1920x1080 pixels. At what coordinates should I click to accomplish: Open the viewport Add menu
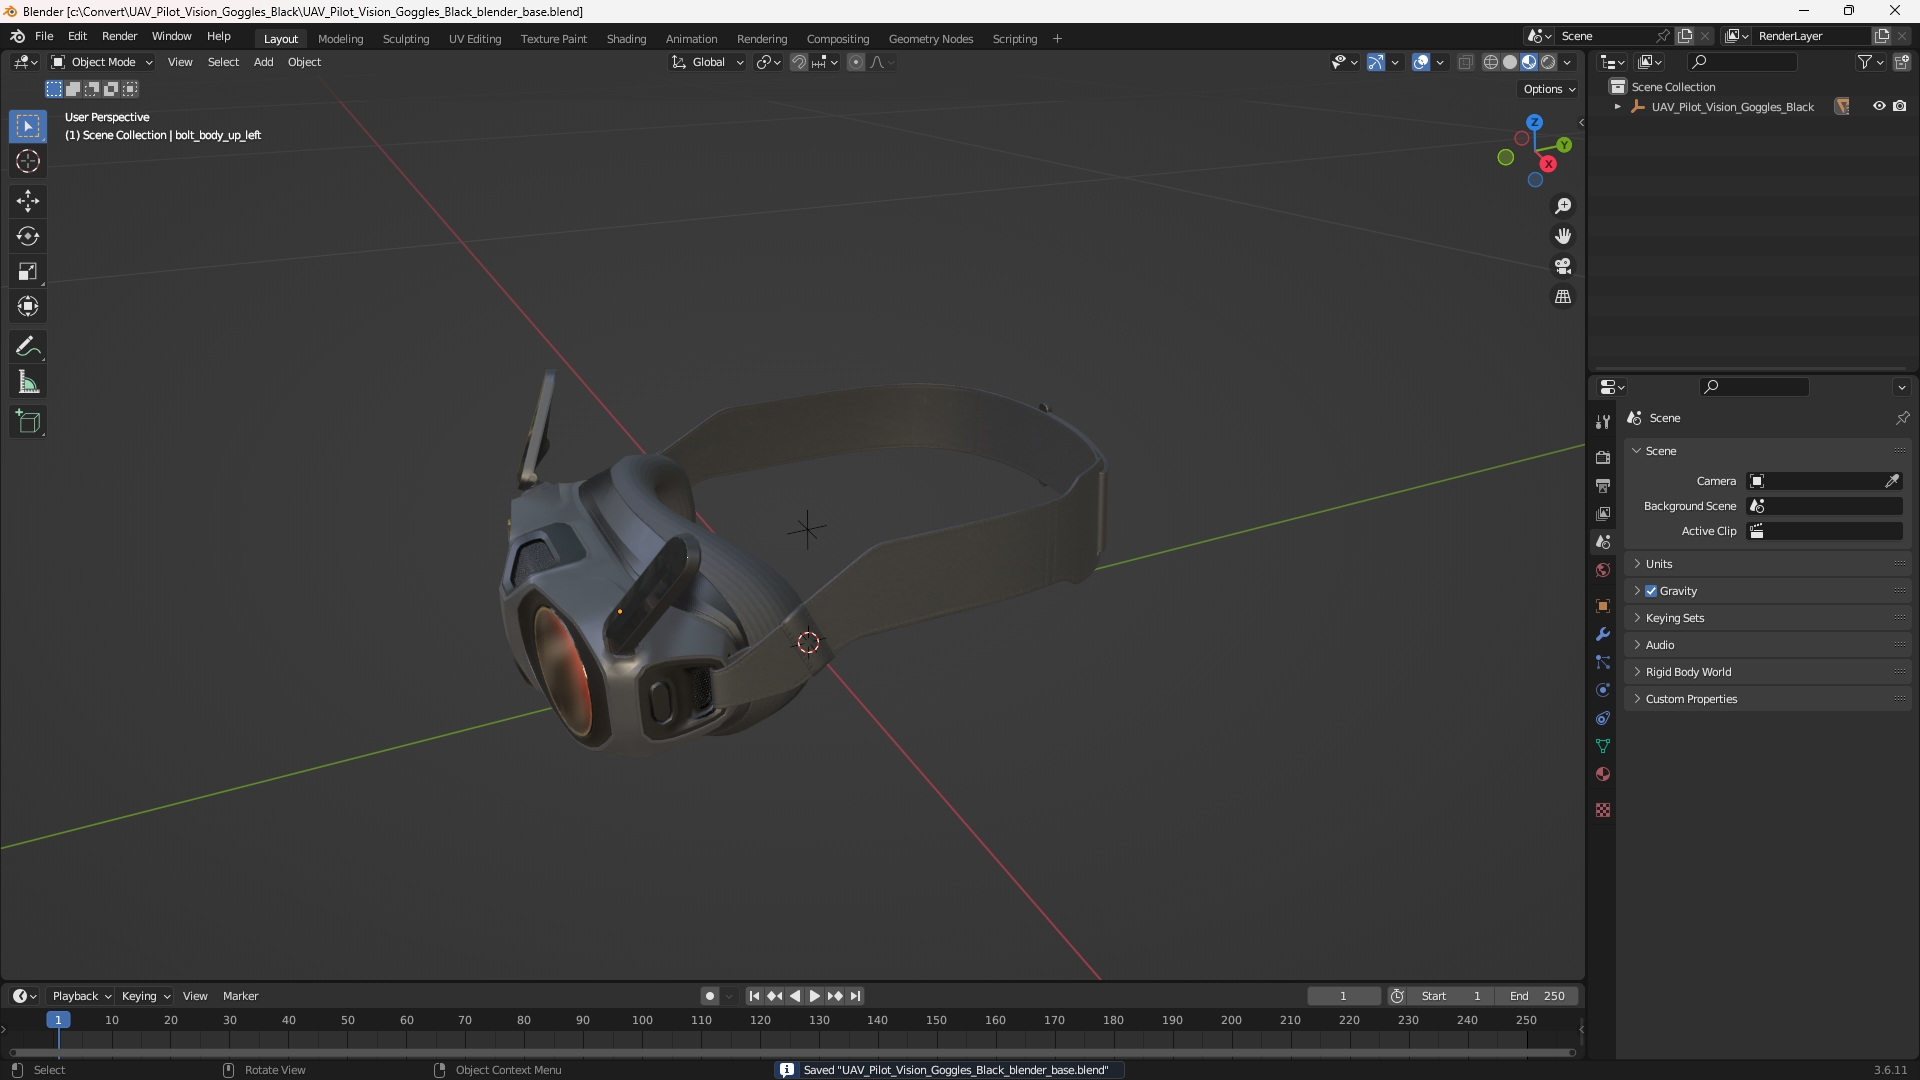click(263, 62)
